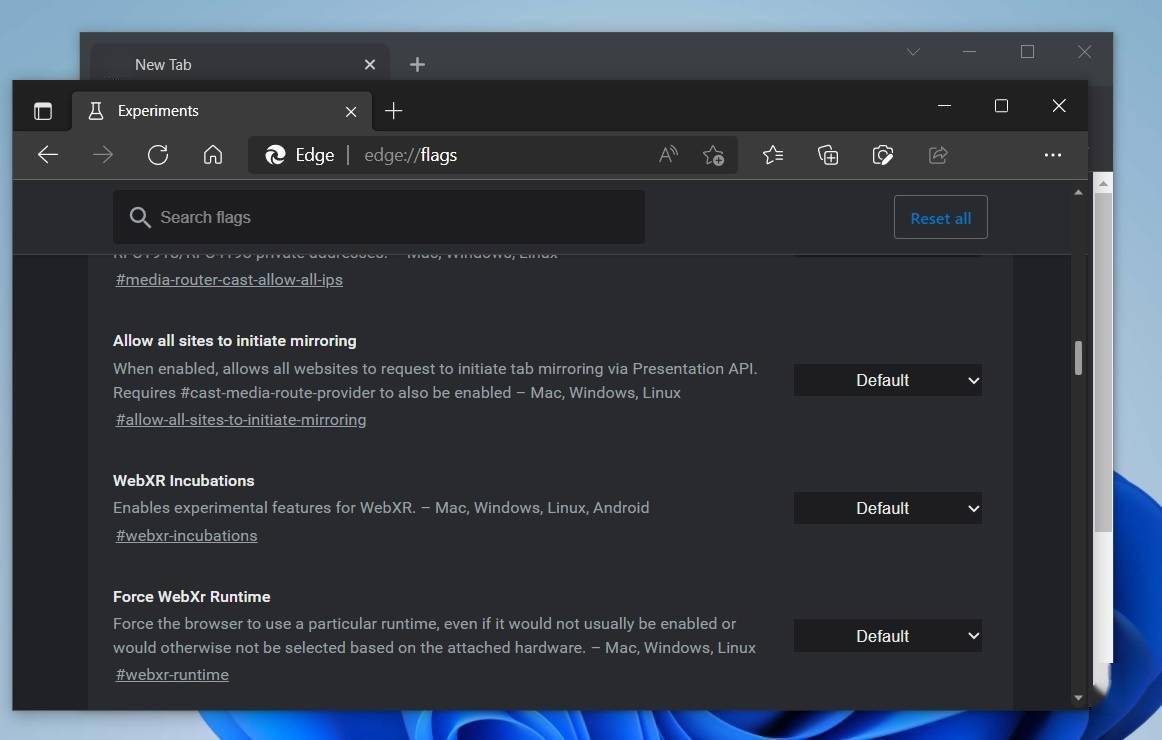Open the Favorites panel
Image resolution: width=1162 pixels, height=740 pixels.
pyautogui.click(x=772, y=155)
